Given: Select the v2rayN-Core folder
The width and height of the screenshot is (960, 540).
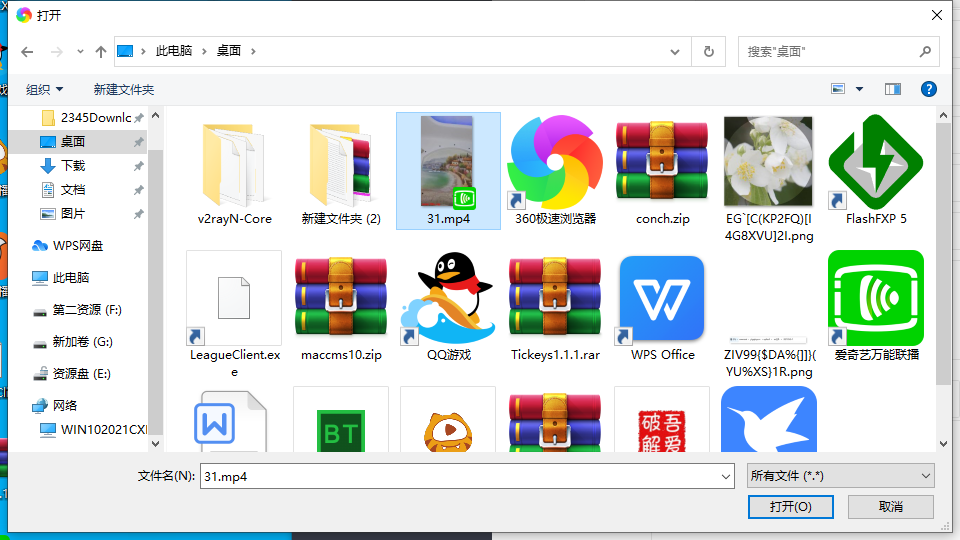Looking at the screenshot, I should [x=234, y=171].
